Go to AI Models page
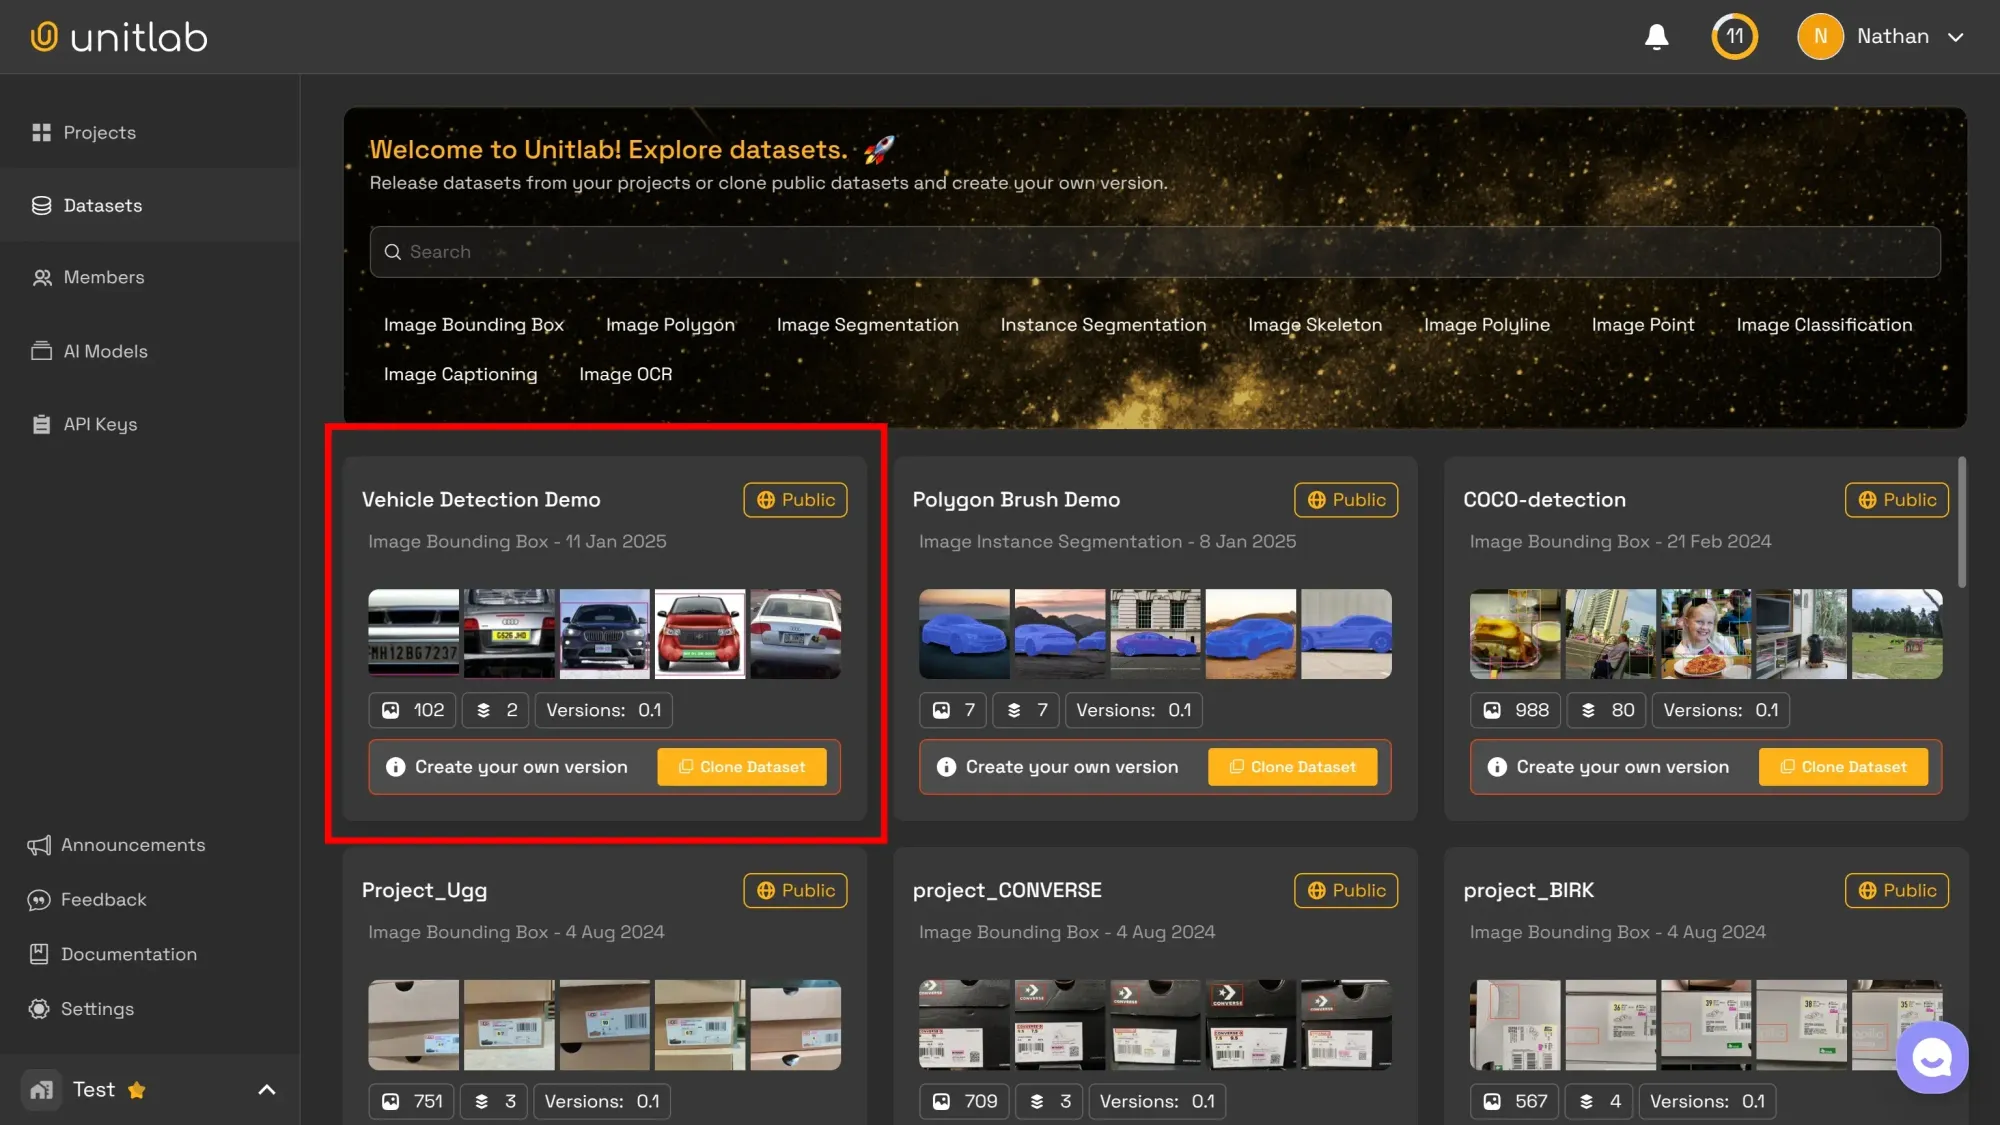The height and width of the screenshot is (1125, 2000). coord(105,351)
